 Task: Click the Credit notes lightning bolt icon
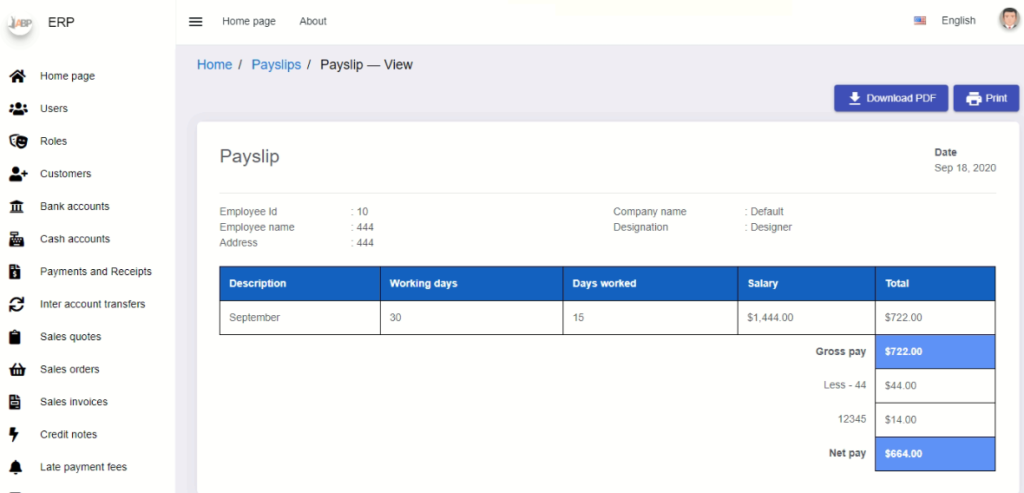[14, 435]
